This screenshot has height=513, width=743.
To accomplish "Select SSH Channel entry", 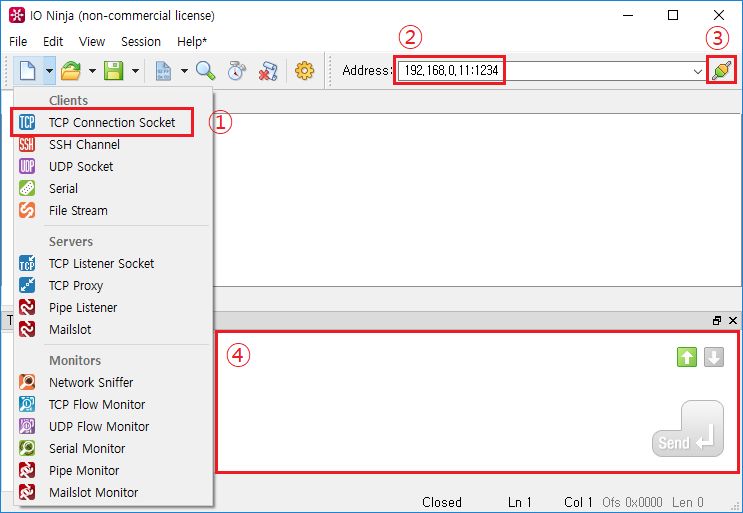I will pyautogui.click(x=112, y=144).
